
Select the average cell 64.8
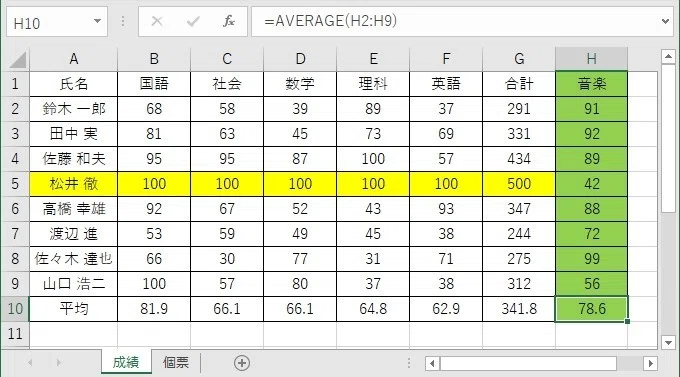[373, 309]
